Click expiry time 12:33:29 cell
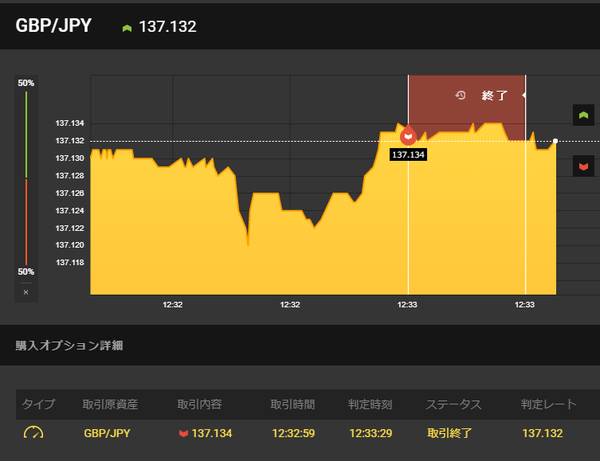600x461 pixels. (371, 433)
